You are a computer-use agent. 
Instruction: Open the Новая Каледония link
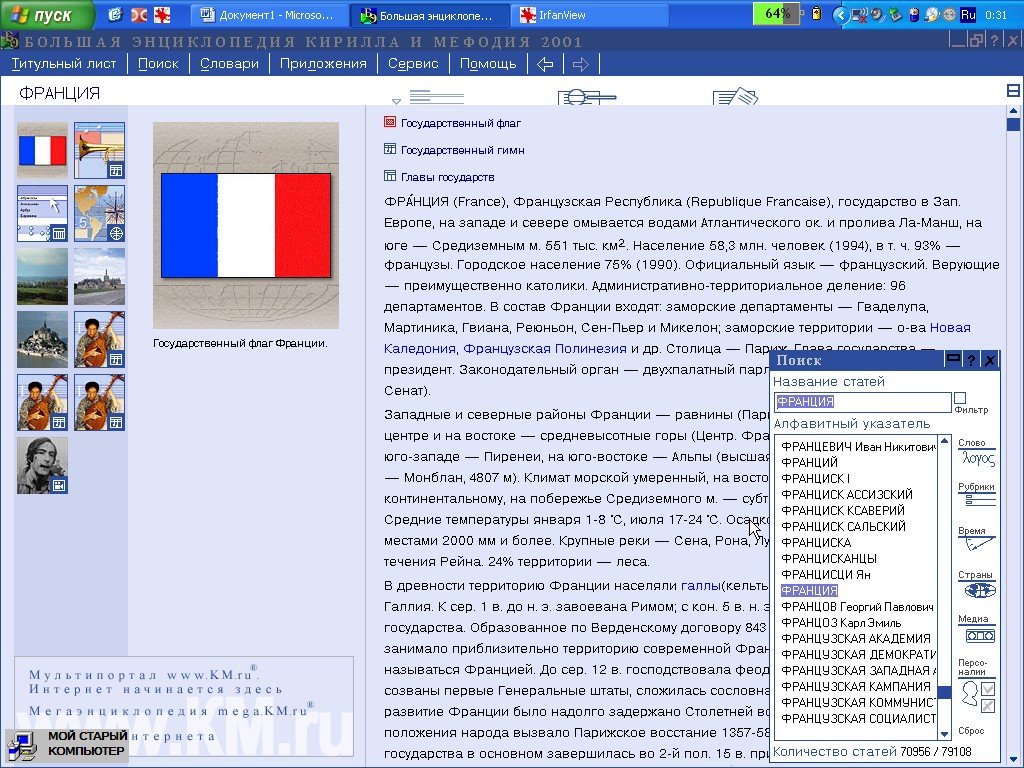[x=949, y=328]
